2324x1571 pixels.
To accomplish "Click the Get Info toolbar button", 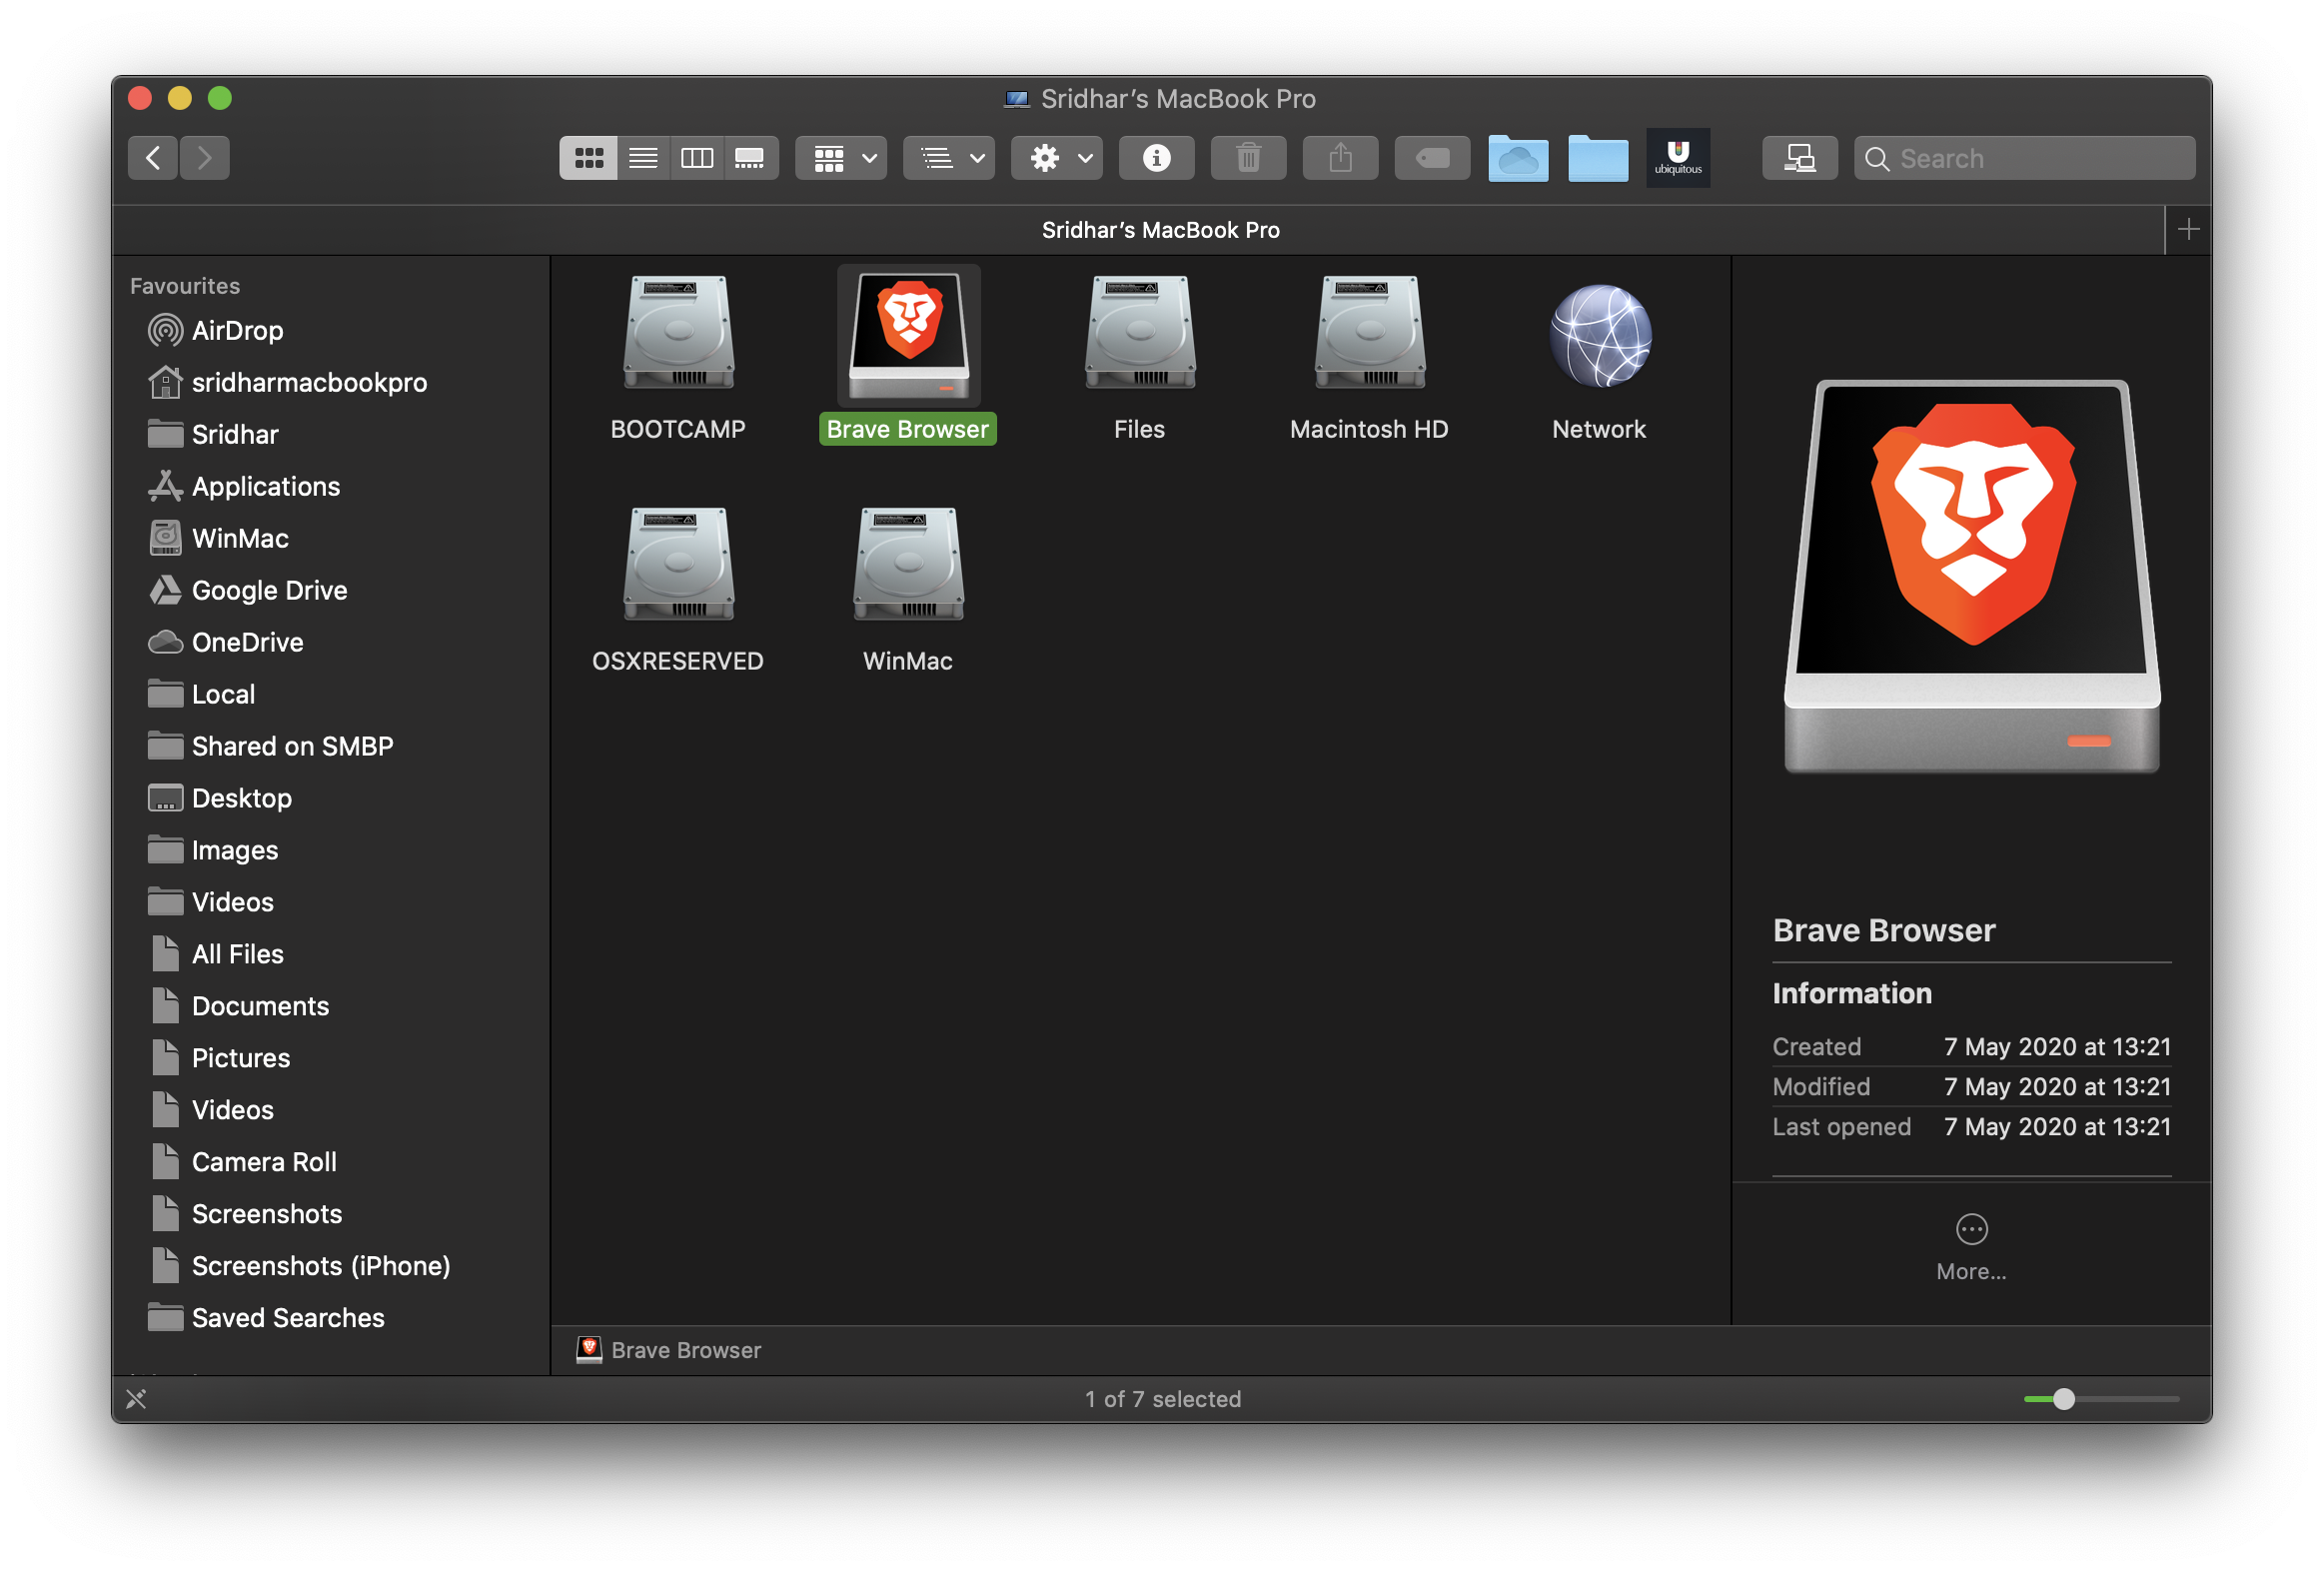I will point(1156,158).
